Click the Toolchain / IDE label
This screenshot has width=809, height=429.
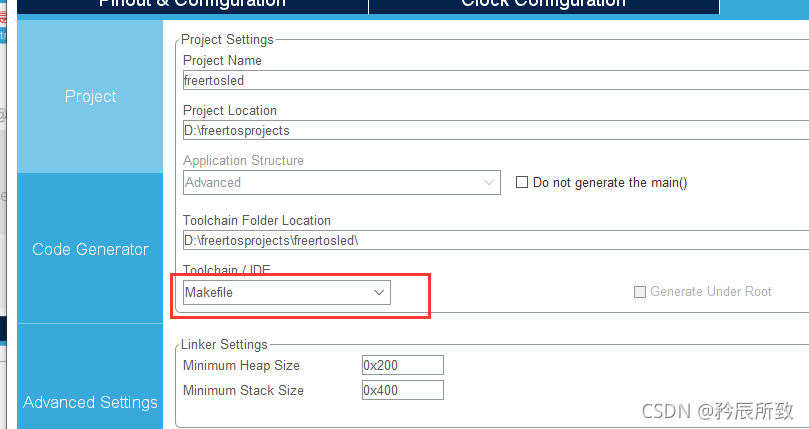[x=226, y=270]
